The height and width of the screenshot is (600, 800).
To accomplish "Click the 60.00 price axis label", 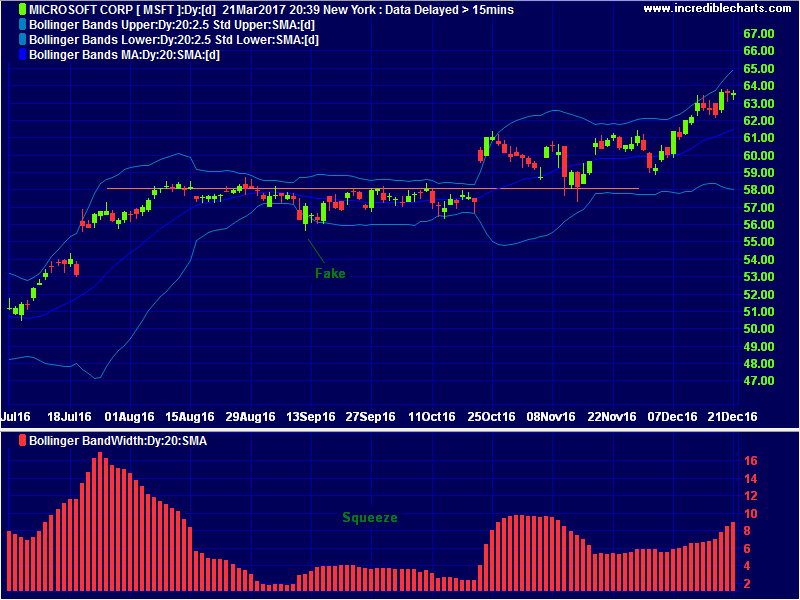I will pos(759,156).
